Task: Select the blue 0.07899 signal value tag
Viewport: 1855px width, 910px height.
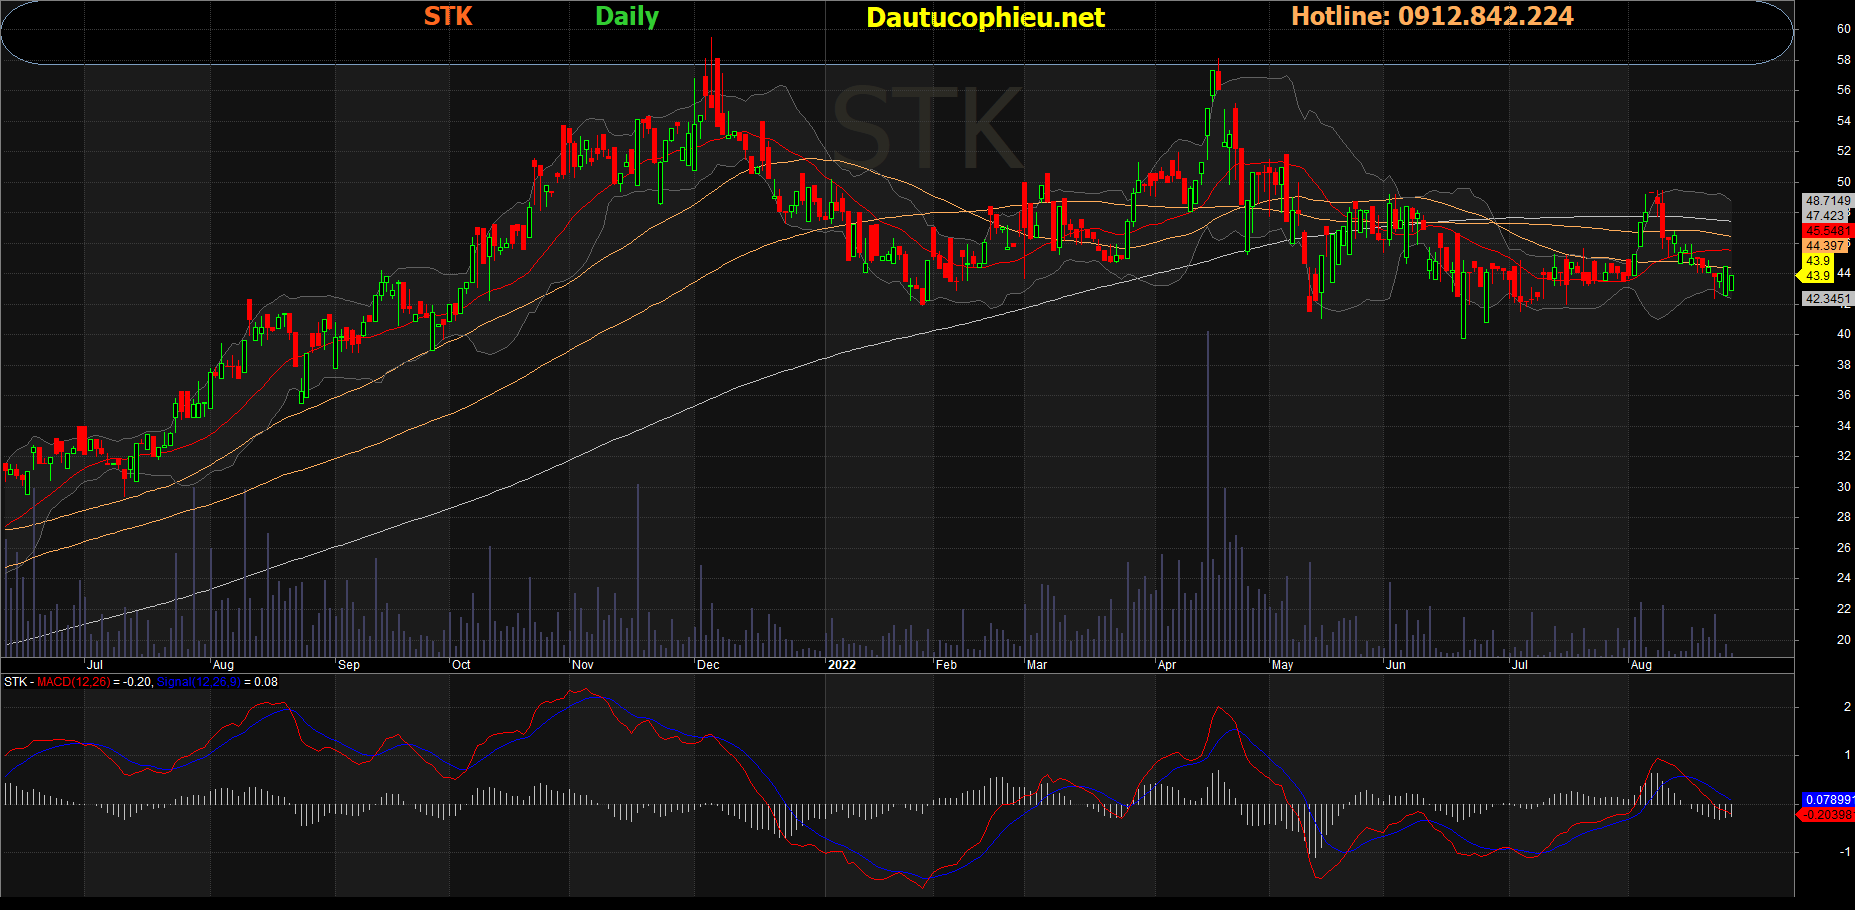Action: [x=1828, y=800]
